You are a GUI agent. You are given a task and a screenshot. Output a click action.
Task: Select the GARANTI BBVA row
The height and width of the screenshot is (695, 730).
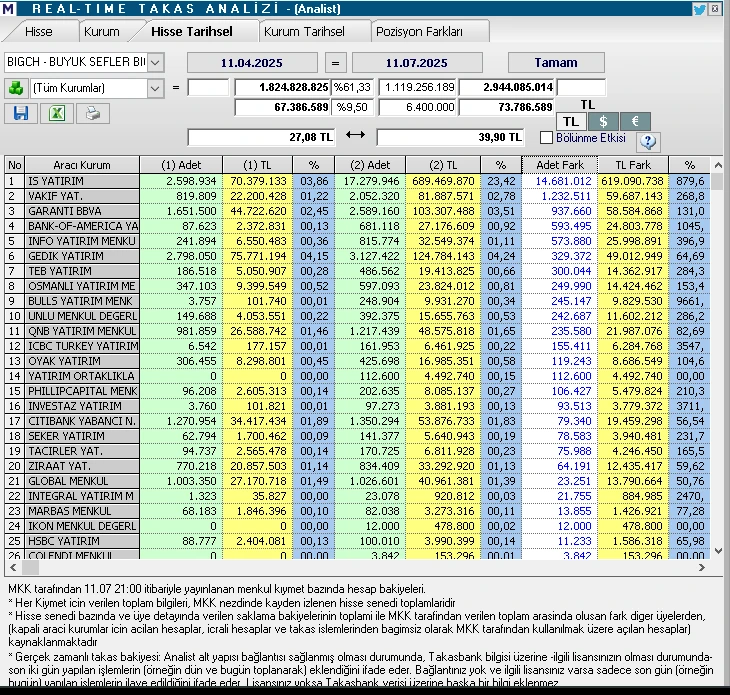tap(358, 211)
